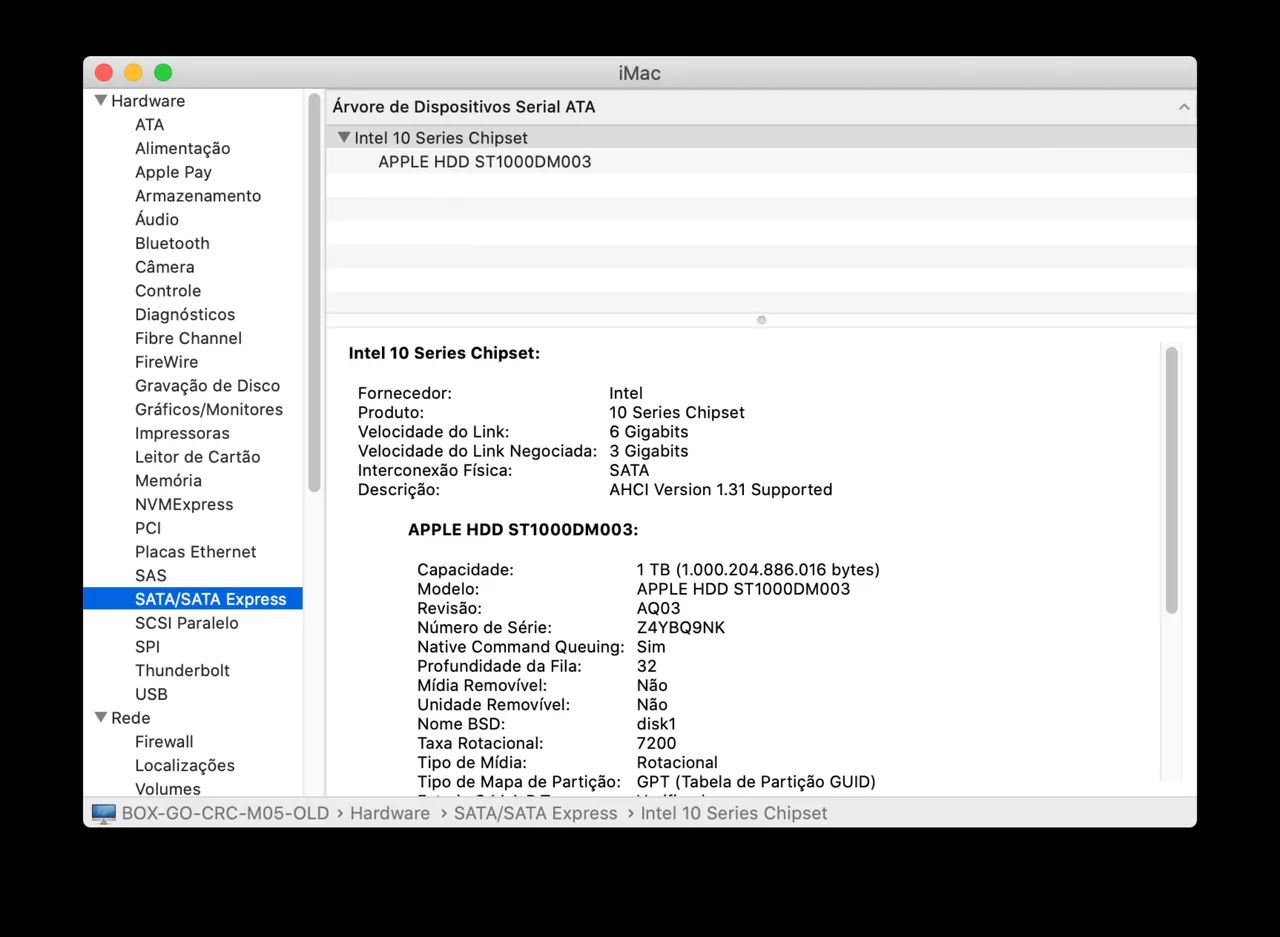Open Thunderbolt section
This screenshot has height=937, width=1280.
pos(182,671)
